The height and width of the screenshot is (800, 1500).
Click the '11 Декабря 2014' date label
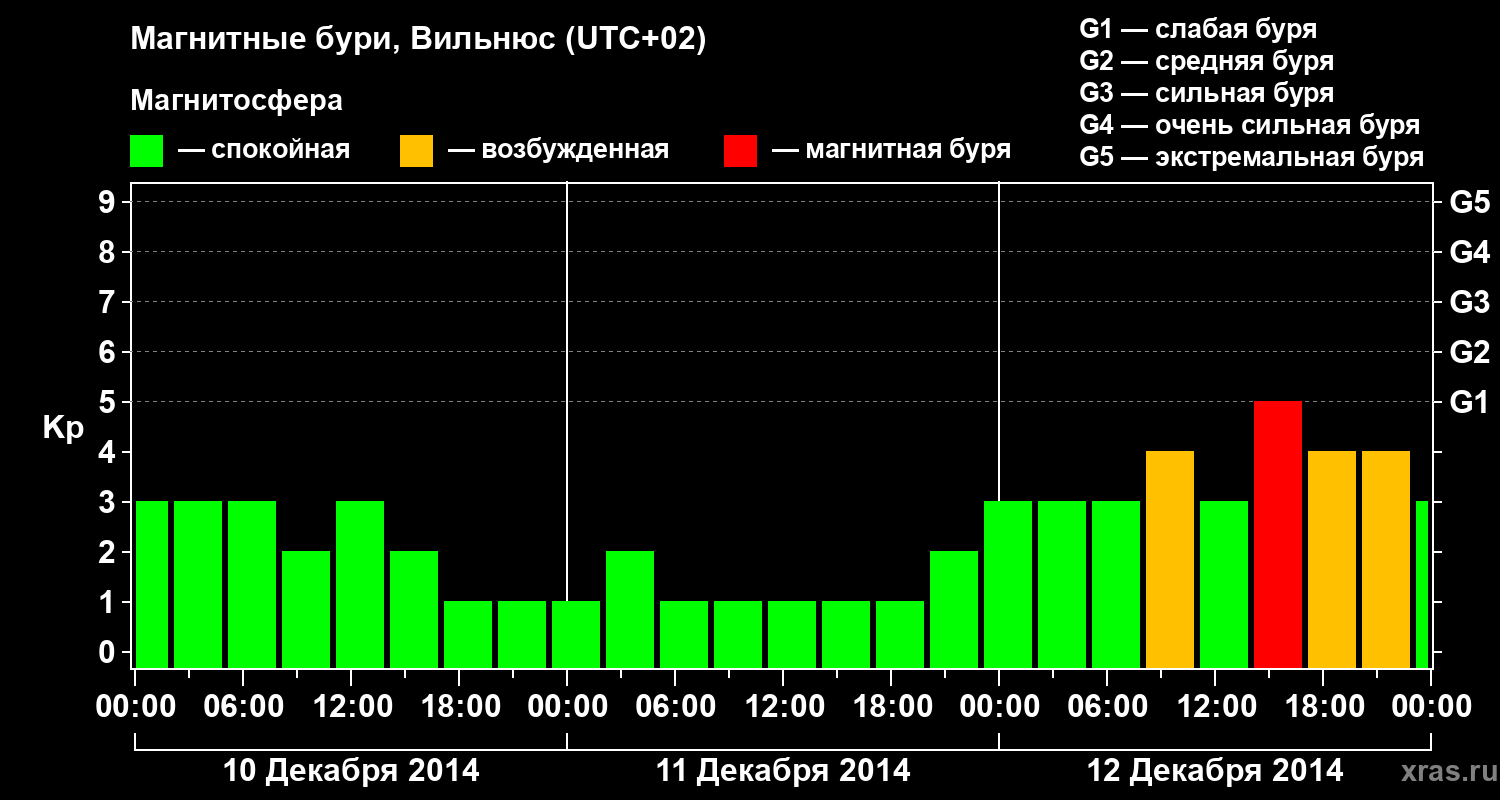point(783,771)
